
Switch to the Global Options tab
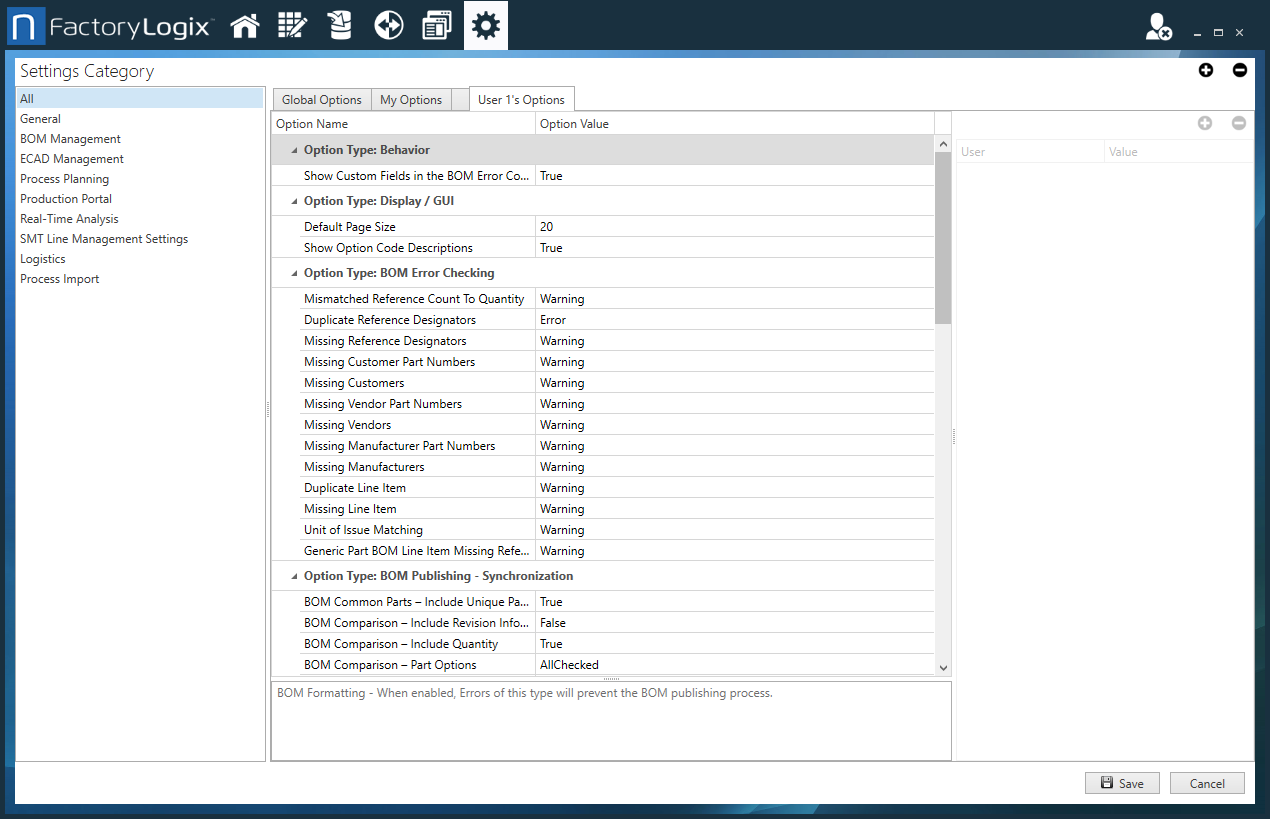coord(321,99)
